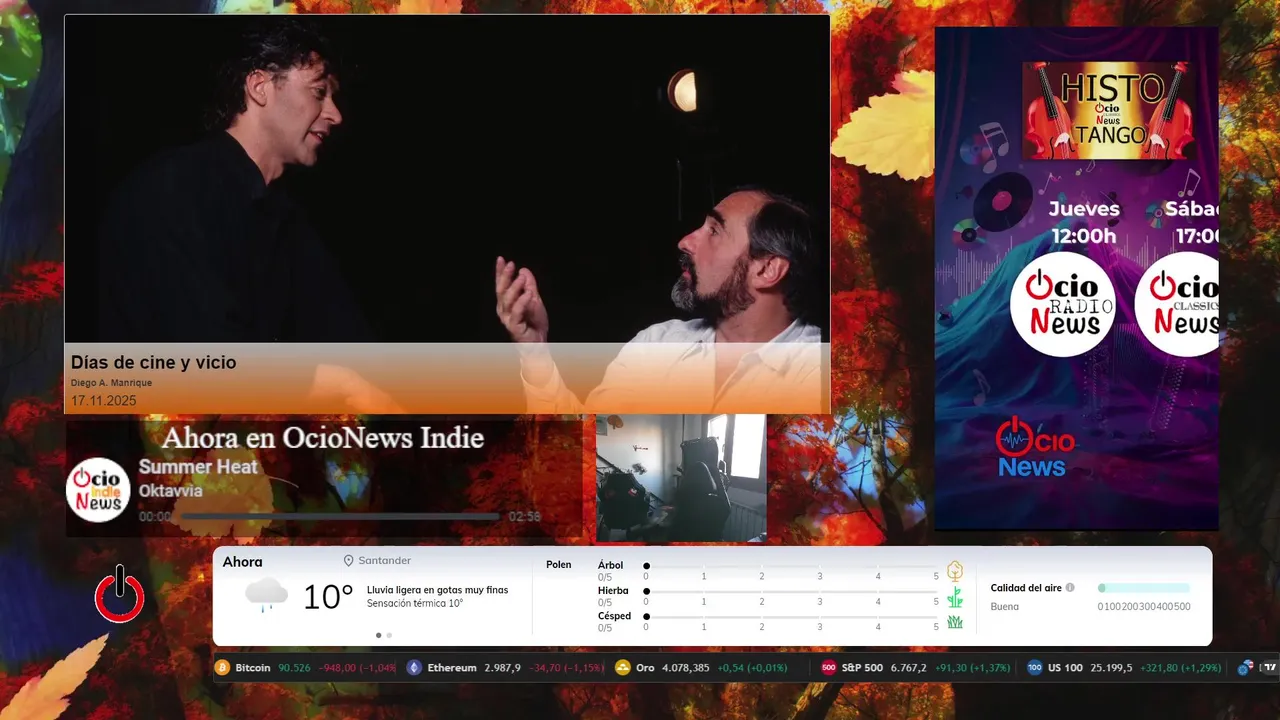1280x720 pixels.
Task: Click the air quality index bar
Action: click(x=1144, y=588)
